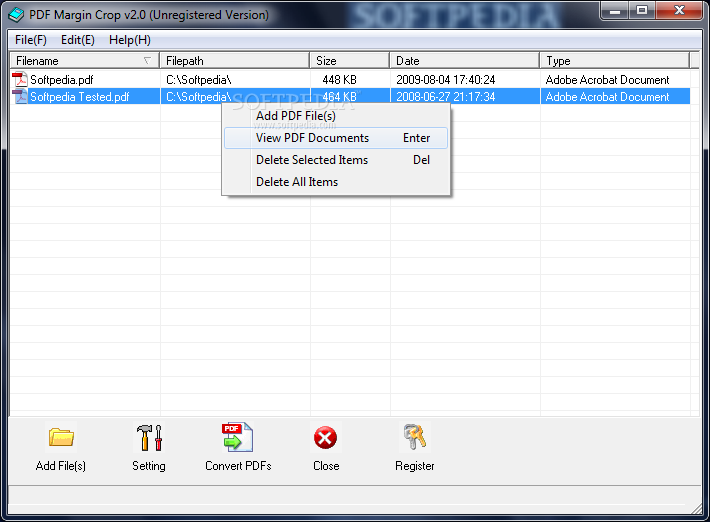The width and height of the screenshot is (710, 522).
Task: Click the PDF icon beside Softpedia Tested.pdf
Action: pyautogui.click(x=19, y=96)
